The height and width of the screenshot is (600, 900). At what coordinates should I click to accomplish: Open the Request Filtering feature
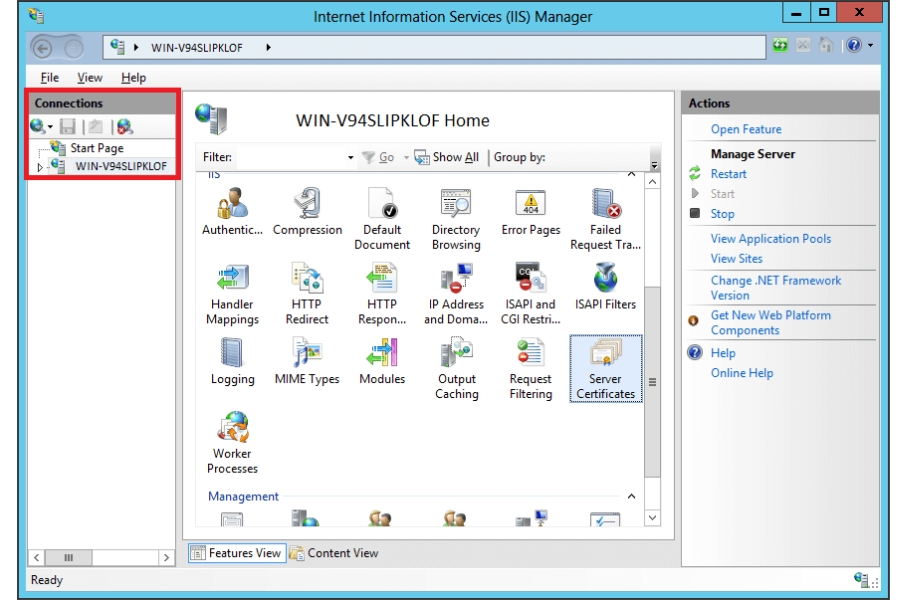coord(530,369)
